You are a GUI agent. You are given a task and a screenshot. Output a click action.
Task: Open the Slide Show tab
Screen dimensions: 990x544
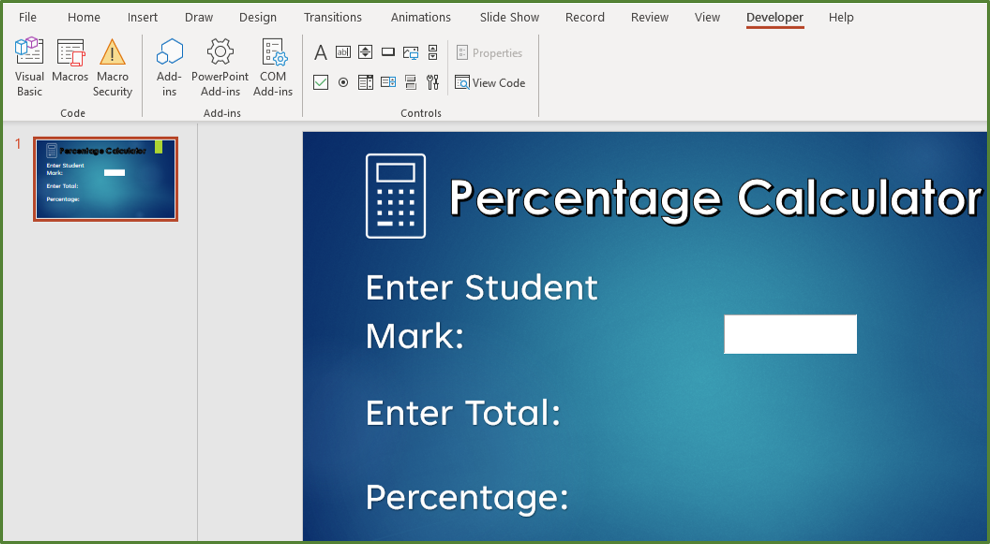coord(510,17)
